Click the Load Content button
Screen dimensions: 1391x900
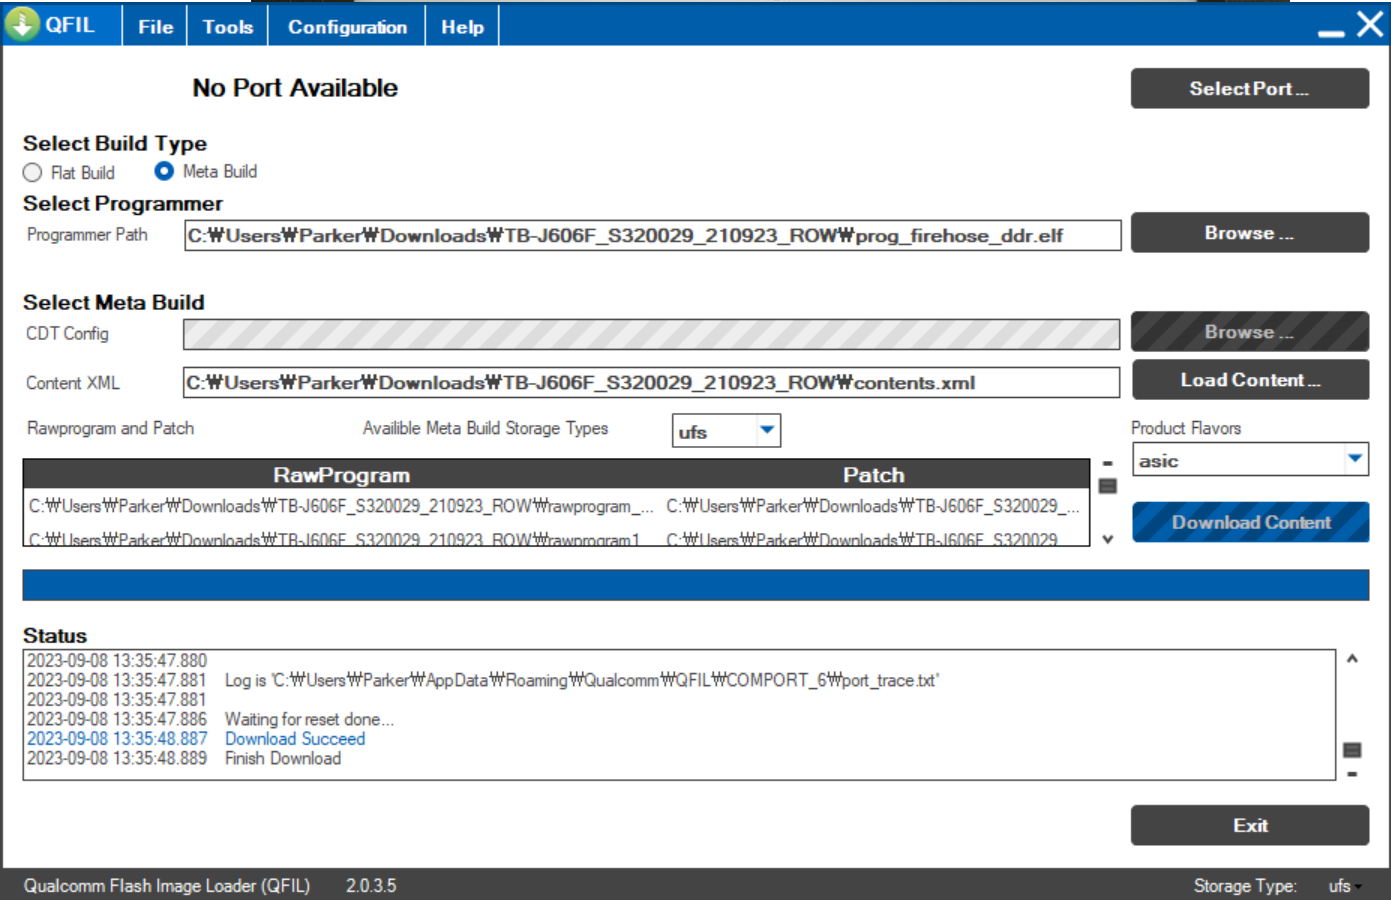coord(1250,379)
